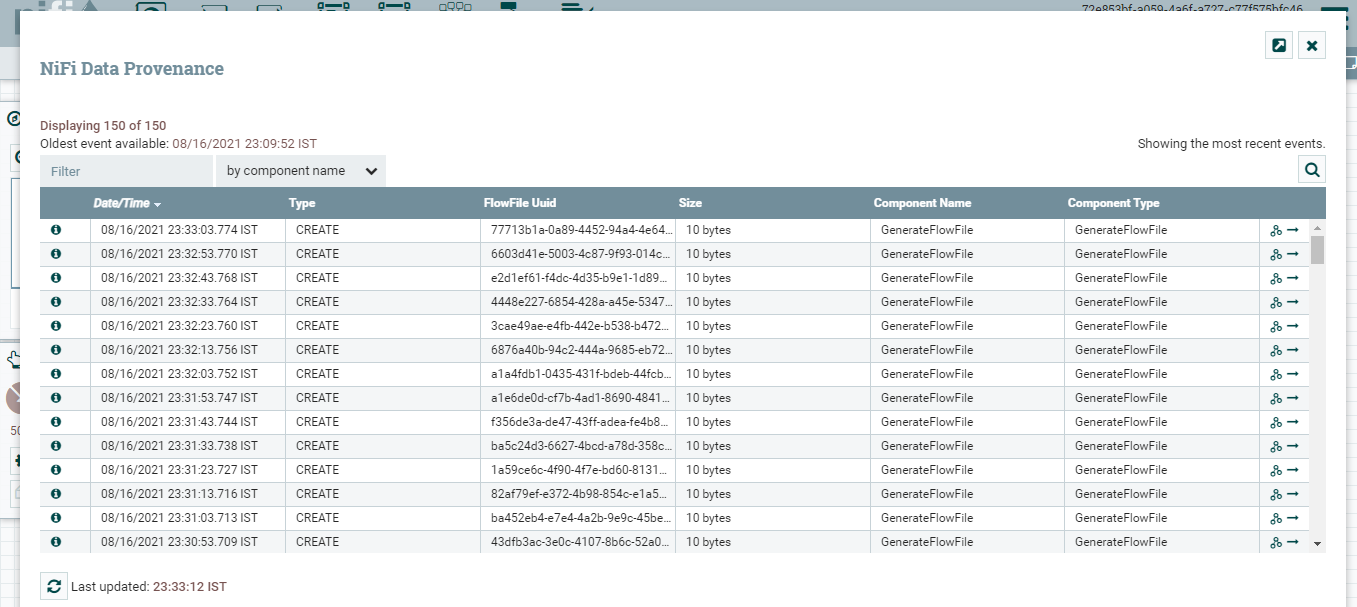Click the search magnifier icon above the table

pyautogui.click(x=1312, y=170)
